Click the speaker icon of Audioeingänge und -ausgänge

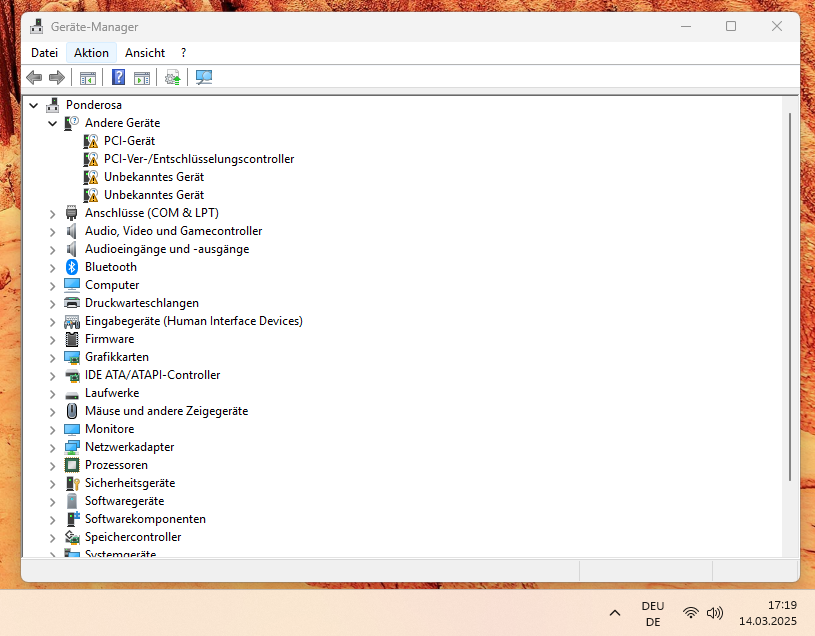pyautogui.click(x=72, y=249)
